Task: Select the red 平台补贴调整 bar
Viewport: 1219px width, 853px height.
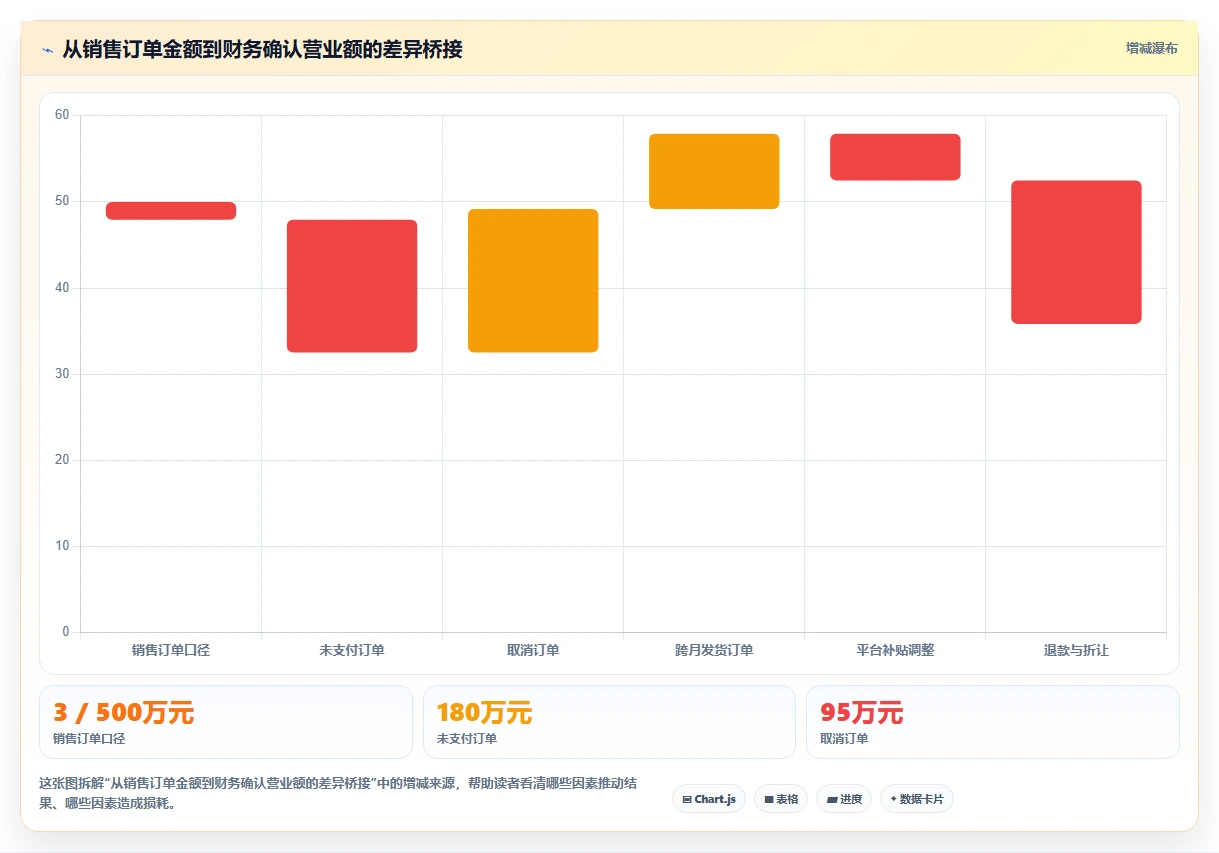Action: [x=895, y=157]
